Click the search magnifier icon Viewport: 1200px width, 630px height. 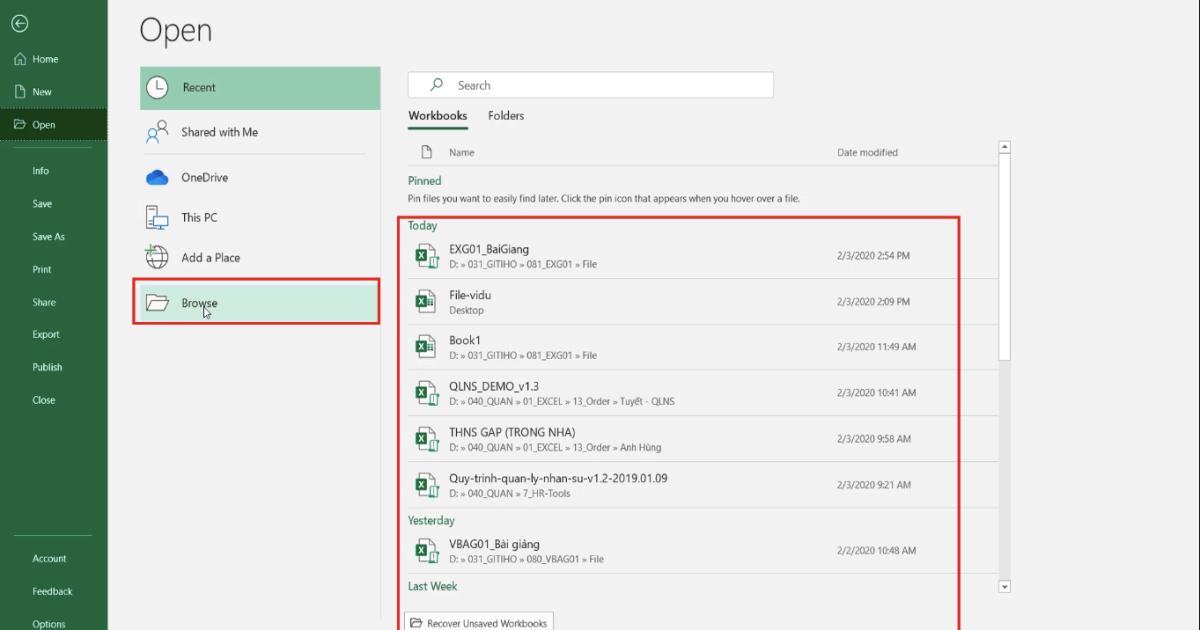click(x=438, y=84)
